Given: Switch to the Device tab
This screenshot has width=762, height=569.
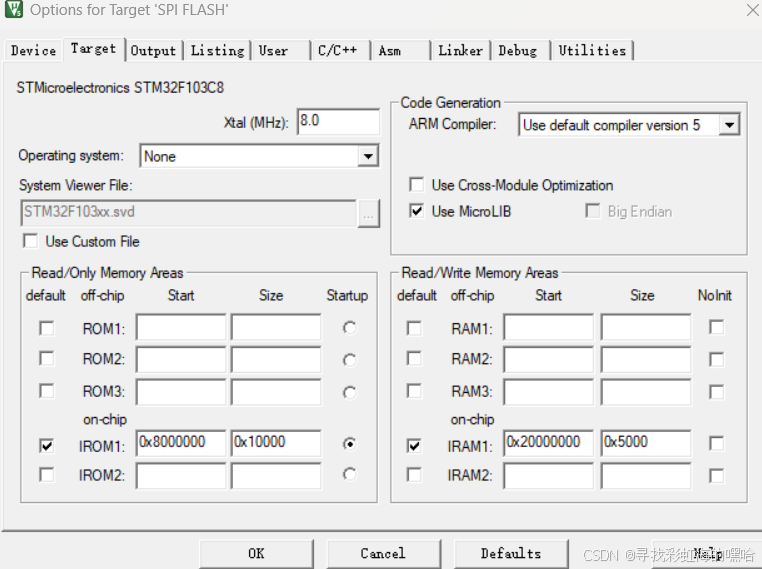Looking at the screenshot, I should tap(33, 51).
